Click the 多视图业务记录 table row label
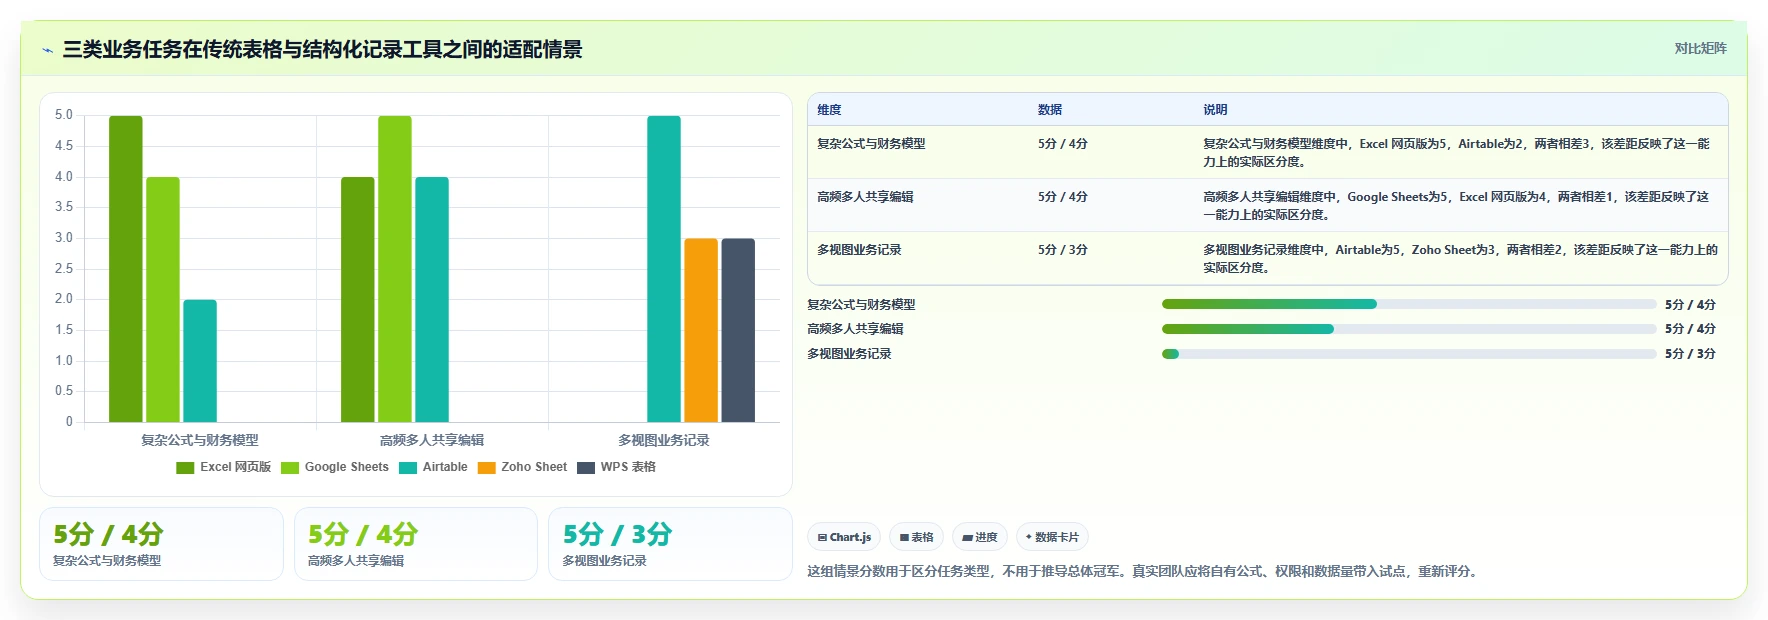 [859, 250]
